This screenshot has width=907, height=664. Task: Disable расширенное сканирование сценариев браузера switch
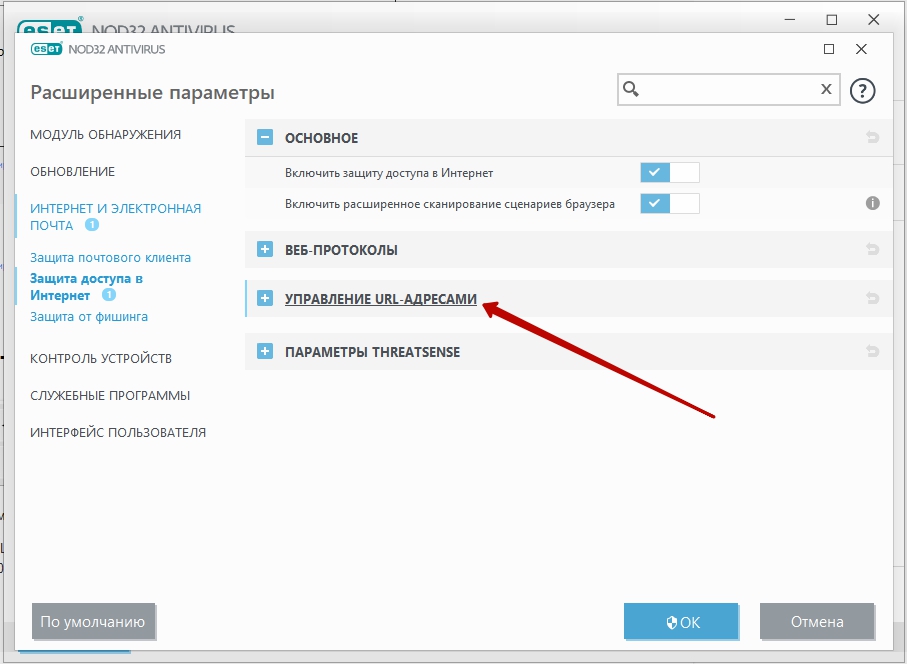[669, 203]
